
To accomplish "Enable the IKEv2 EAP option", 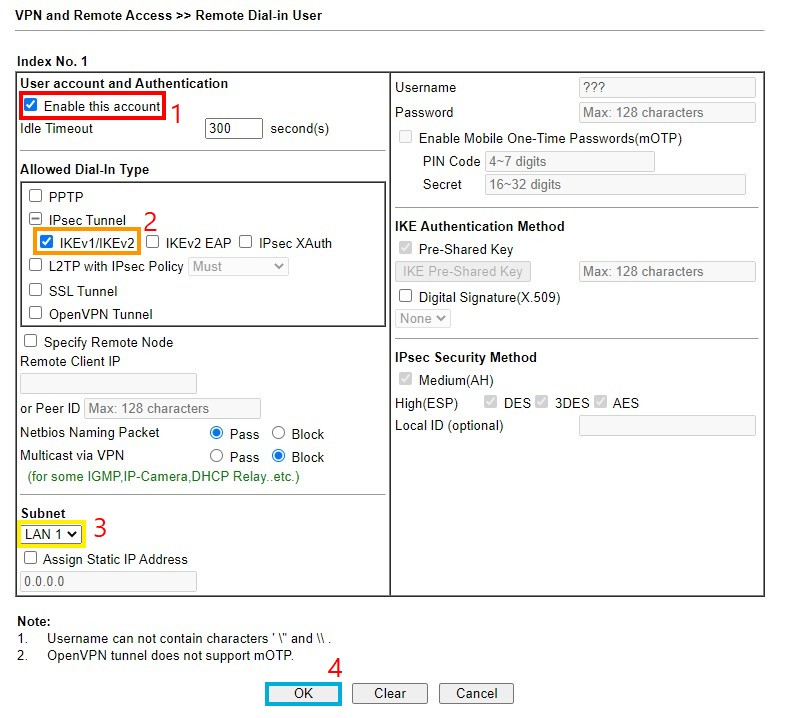I will click(x=153, y=242).
